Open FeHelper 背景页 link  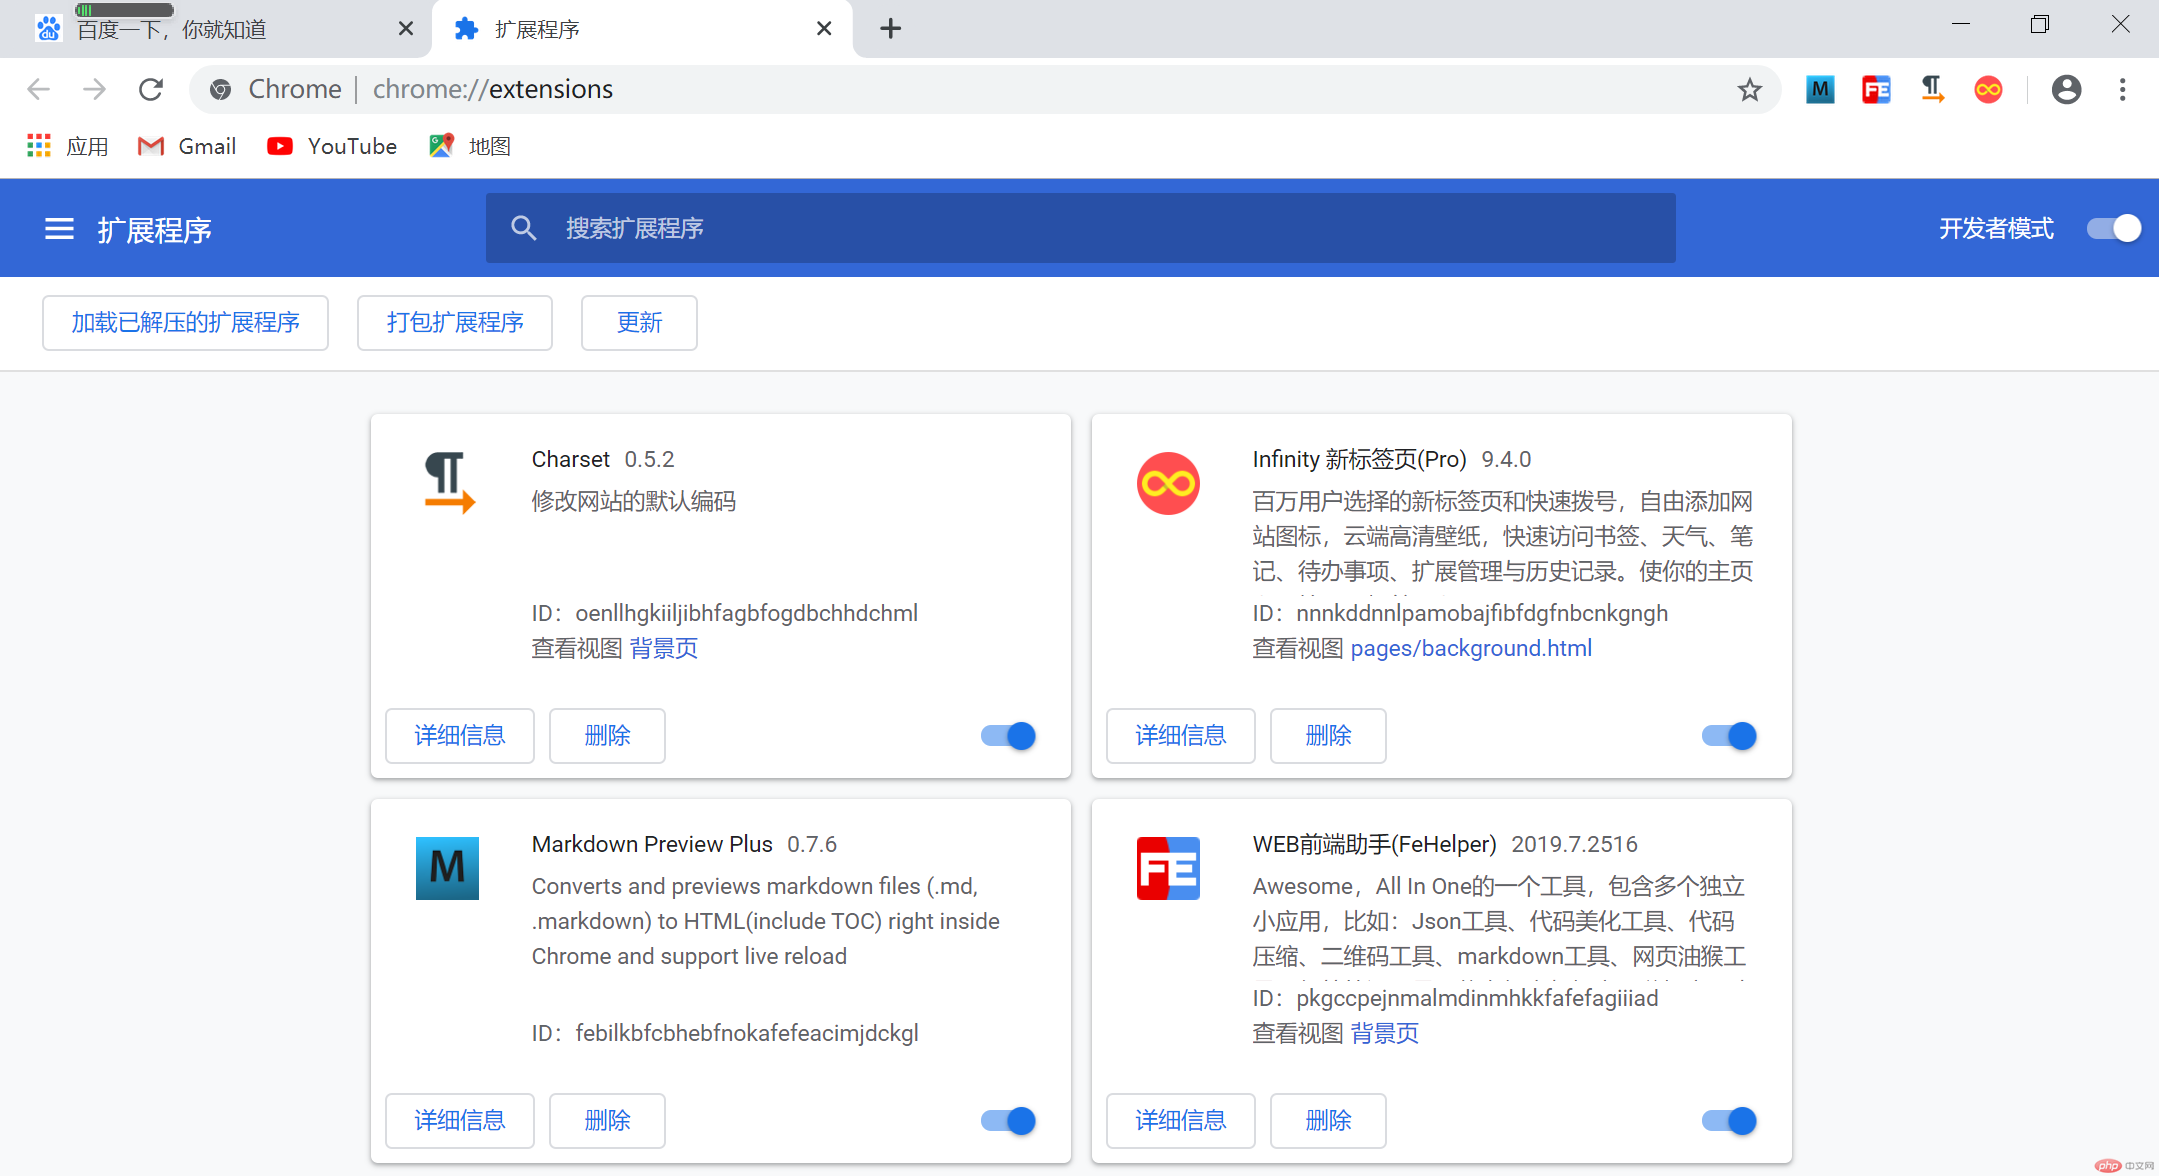(1385, 1033)
